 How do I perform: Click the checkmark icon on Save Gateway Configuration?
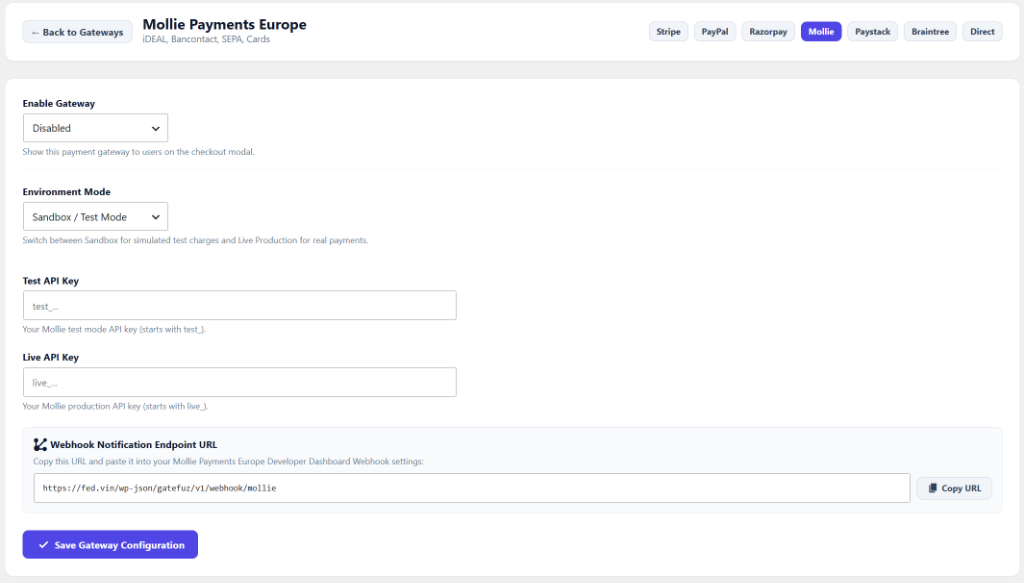pos(43,544)
